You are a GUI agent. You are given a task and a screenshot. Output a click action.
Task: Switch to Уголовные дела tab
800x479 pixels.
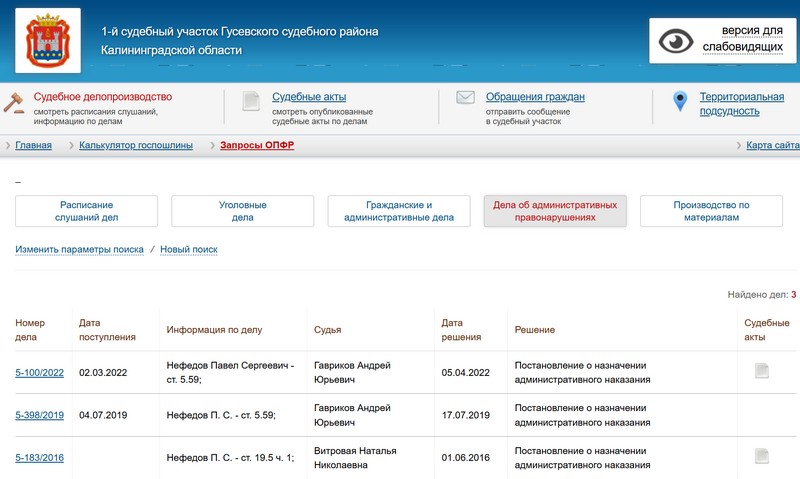pyautogui.click(x=242, y=211)
